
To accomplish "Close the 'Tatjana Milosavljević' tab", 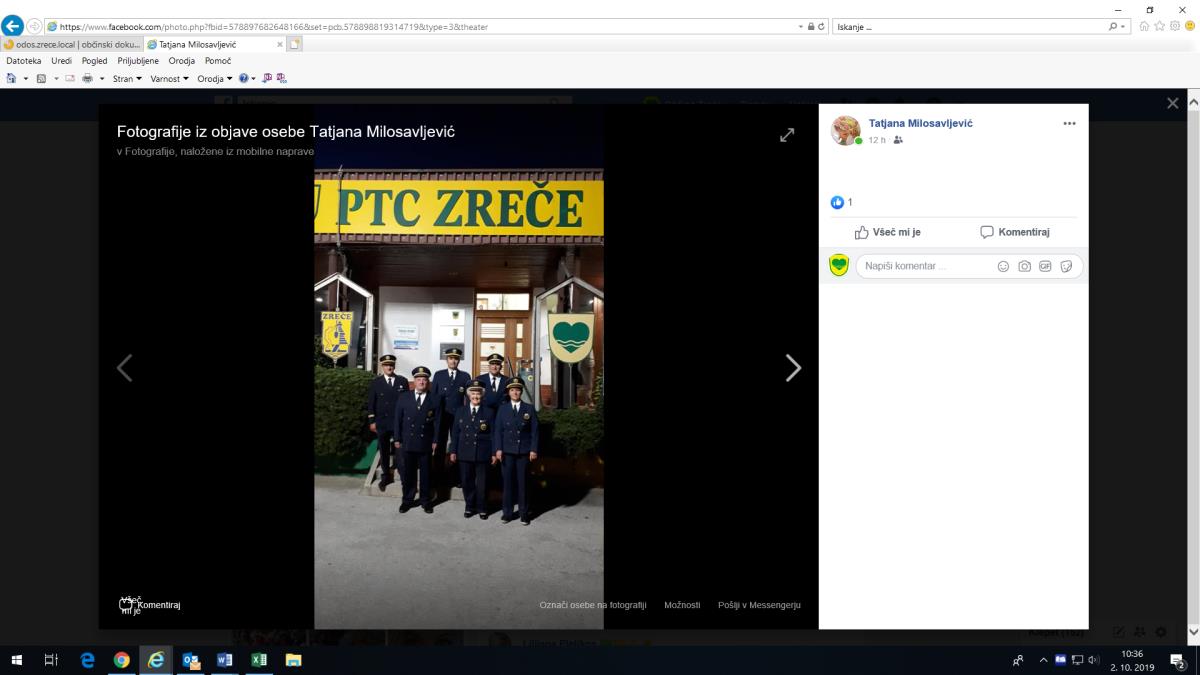I will click(280, 44).
